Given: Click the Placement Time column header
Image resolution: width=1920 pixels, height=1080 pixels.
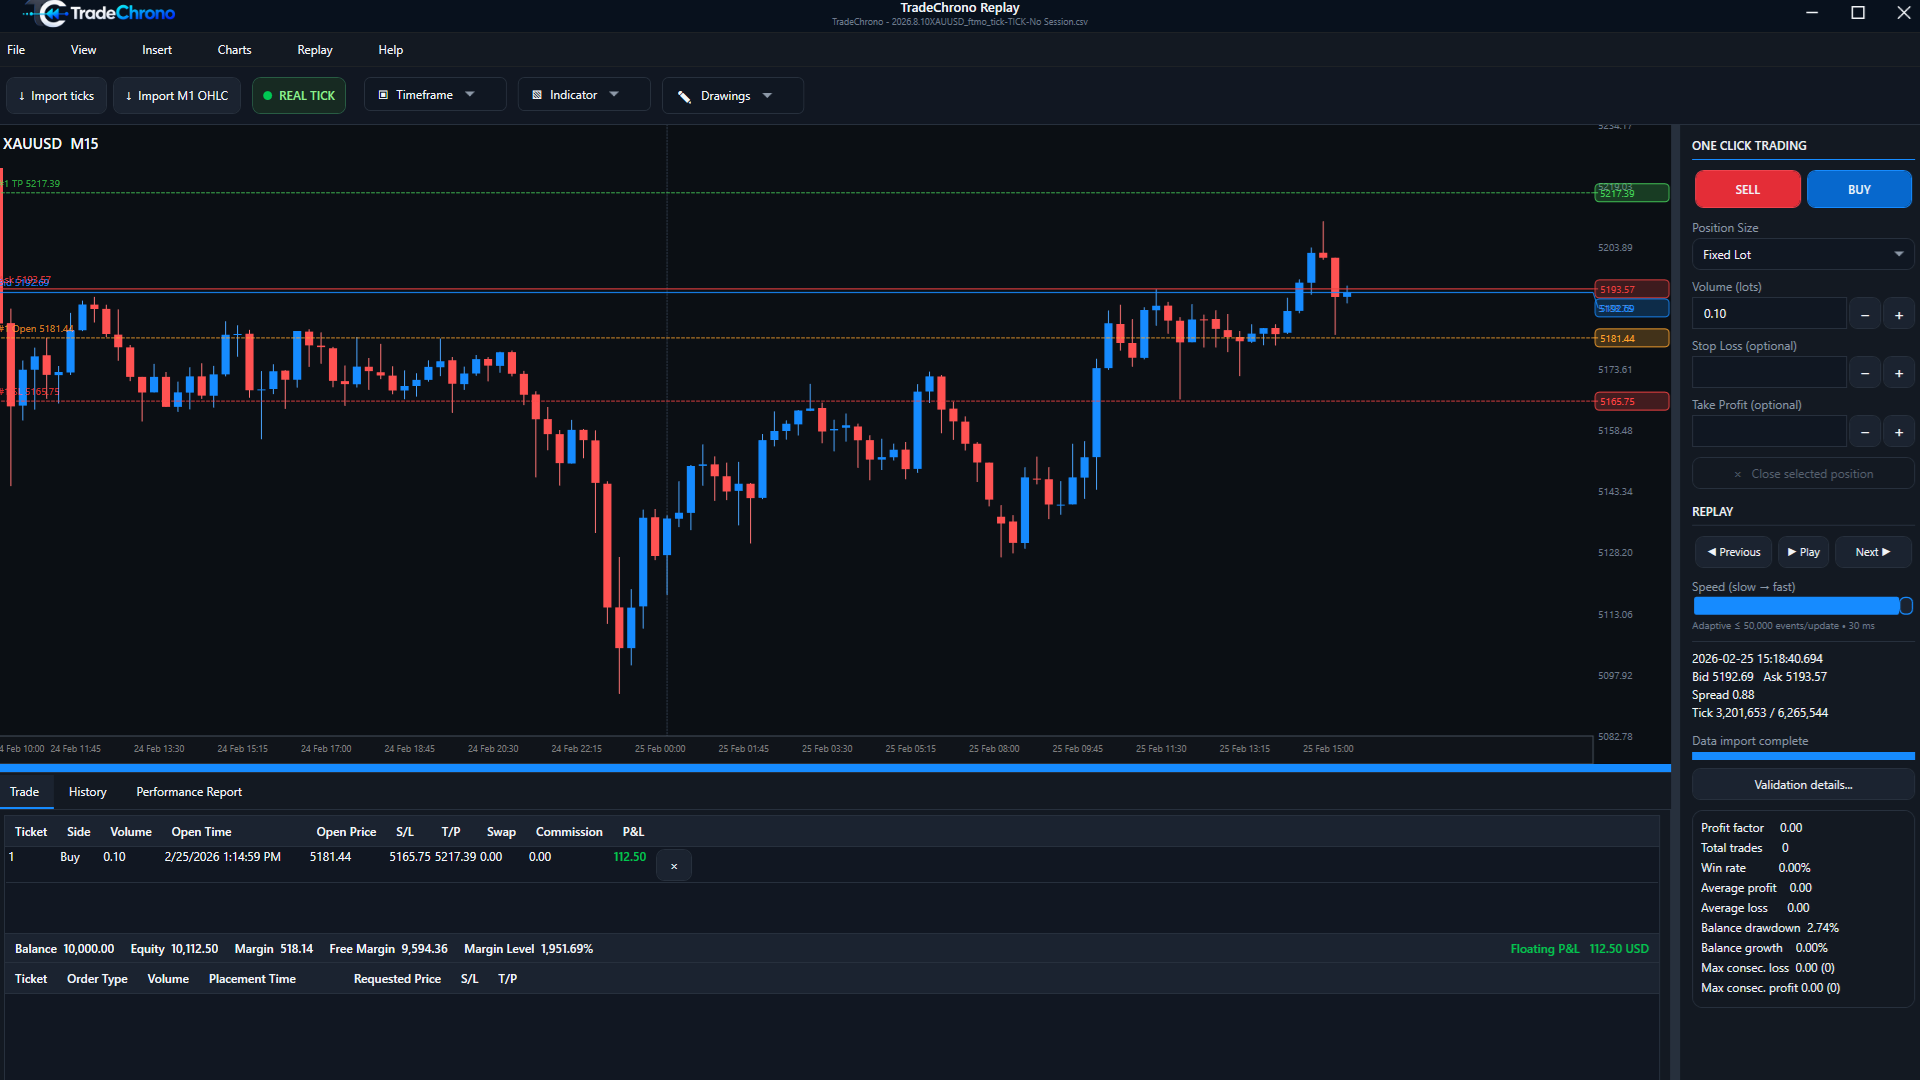Looking at the screenshot, I should tap(252, 979).
